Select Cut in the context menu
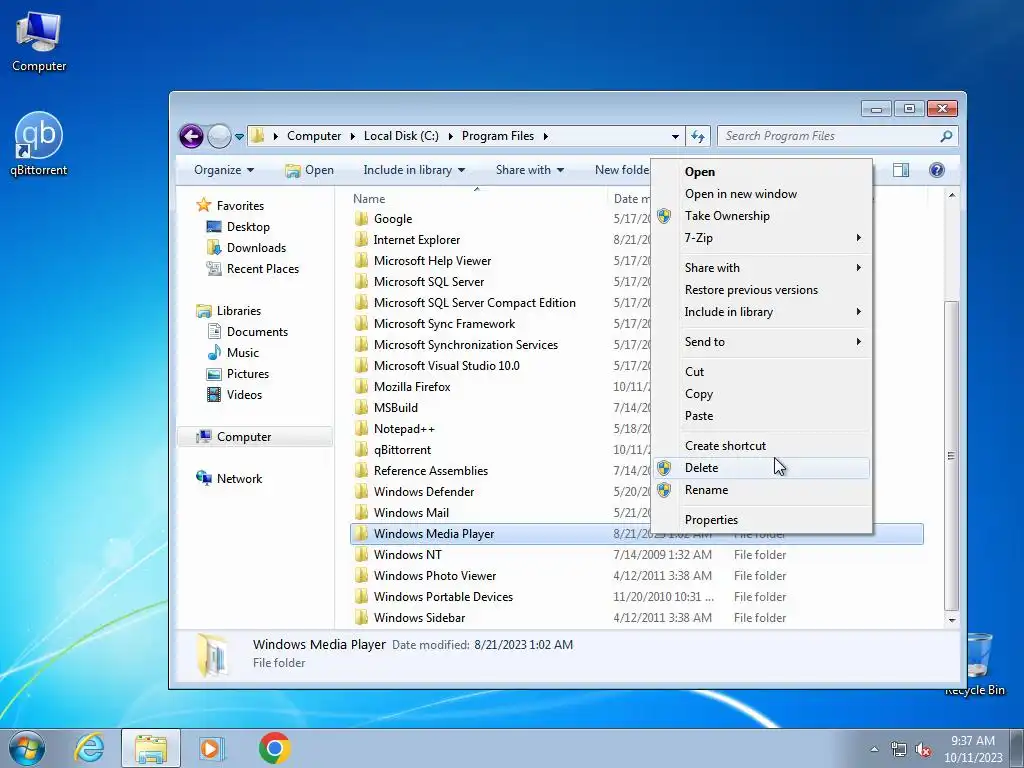Viewport: 1024px width, 768px height. pyautogui.click(x=761, y=372)
